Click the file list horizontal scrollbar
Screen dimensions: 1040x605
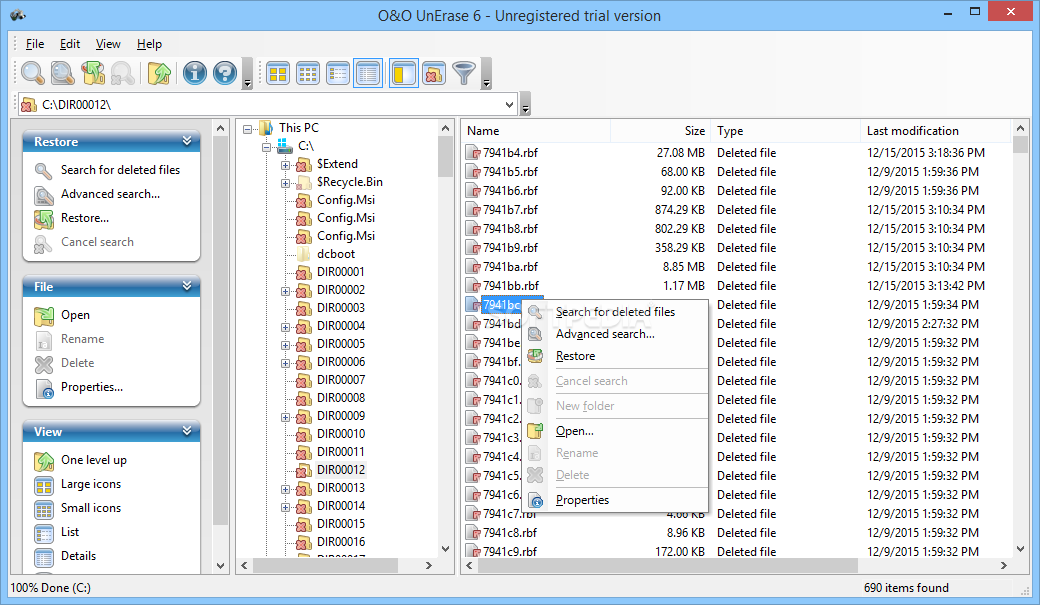point(667,565)
